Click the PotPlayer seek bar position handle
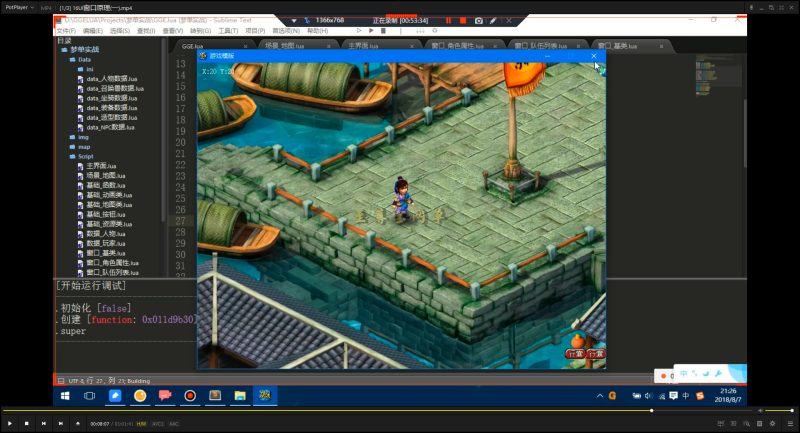Viewport: 800px width, 433px height. click(x=652, y=411)
